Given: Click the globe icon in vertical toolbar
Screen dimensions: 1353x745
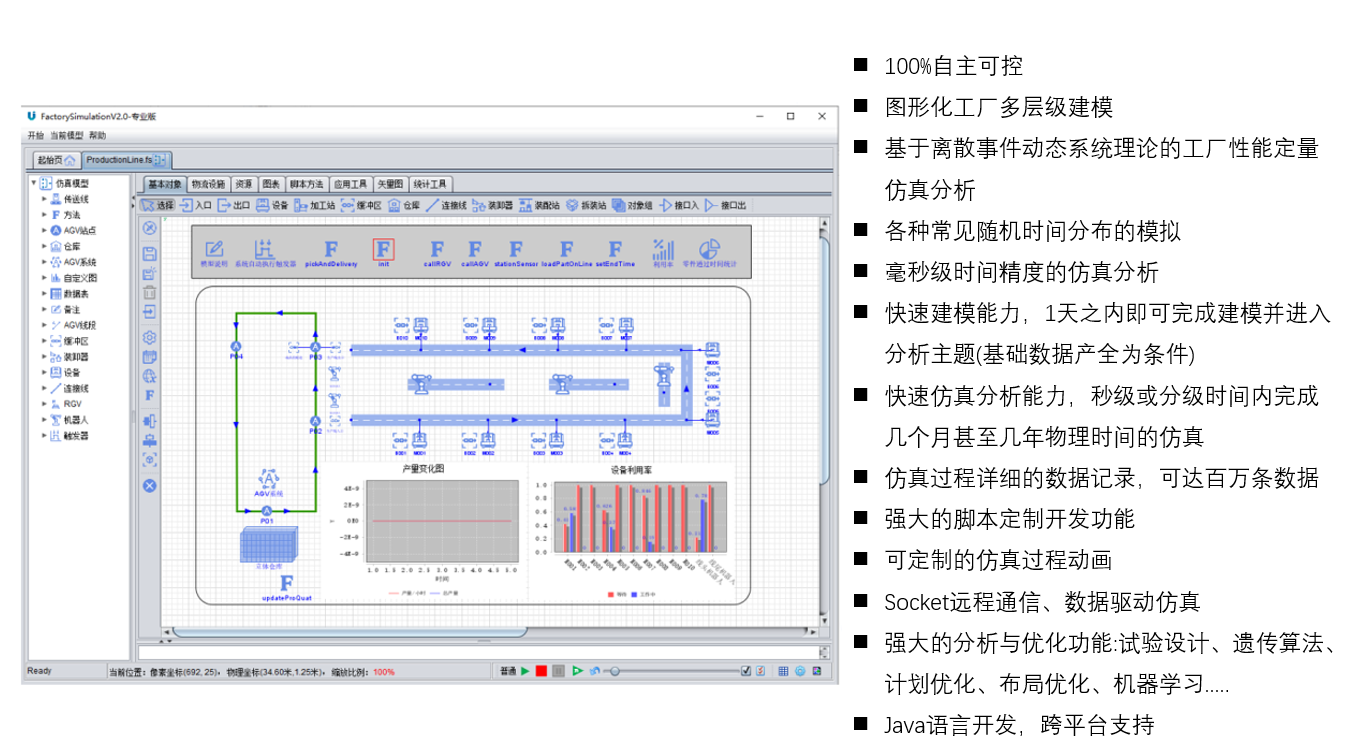Looking at the screenshot, I should tap(149, 377).
